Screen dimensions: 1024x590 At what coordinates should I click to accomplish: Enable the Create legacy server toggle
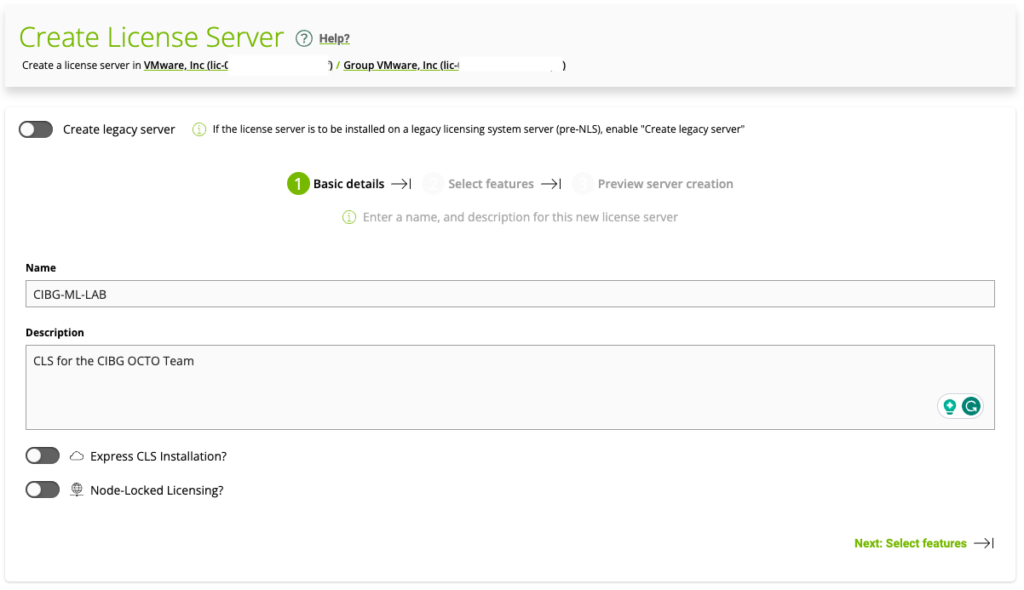tap(36, 129)
